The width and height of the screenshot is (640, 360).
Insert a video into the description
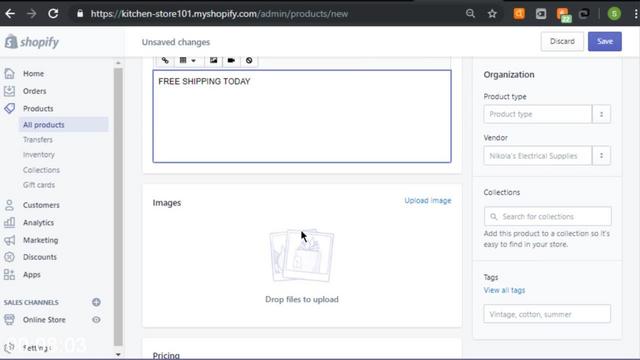click(x=231, y=60)
